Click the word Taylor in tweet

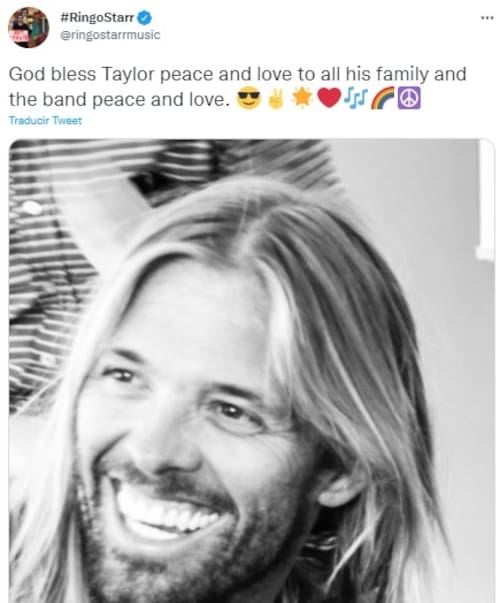pyautogui.click(x=128, y=75)
